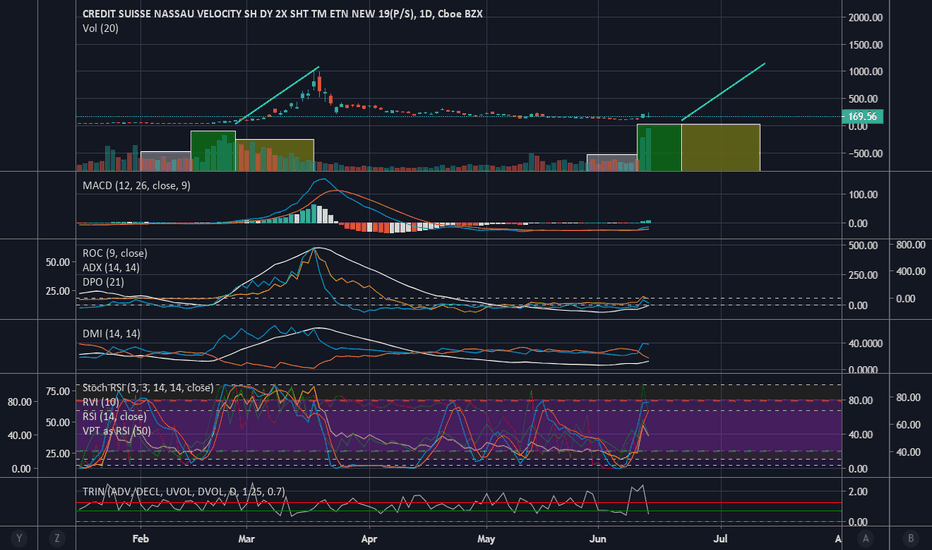Screen dimensions: 932x550
Task: Click the -500.00 price scale value
Action: (864, 153)
